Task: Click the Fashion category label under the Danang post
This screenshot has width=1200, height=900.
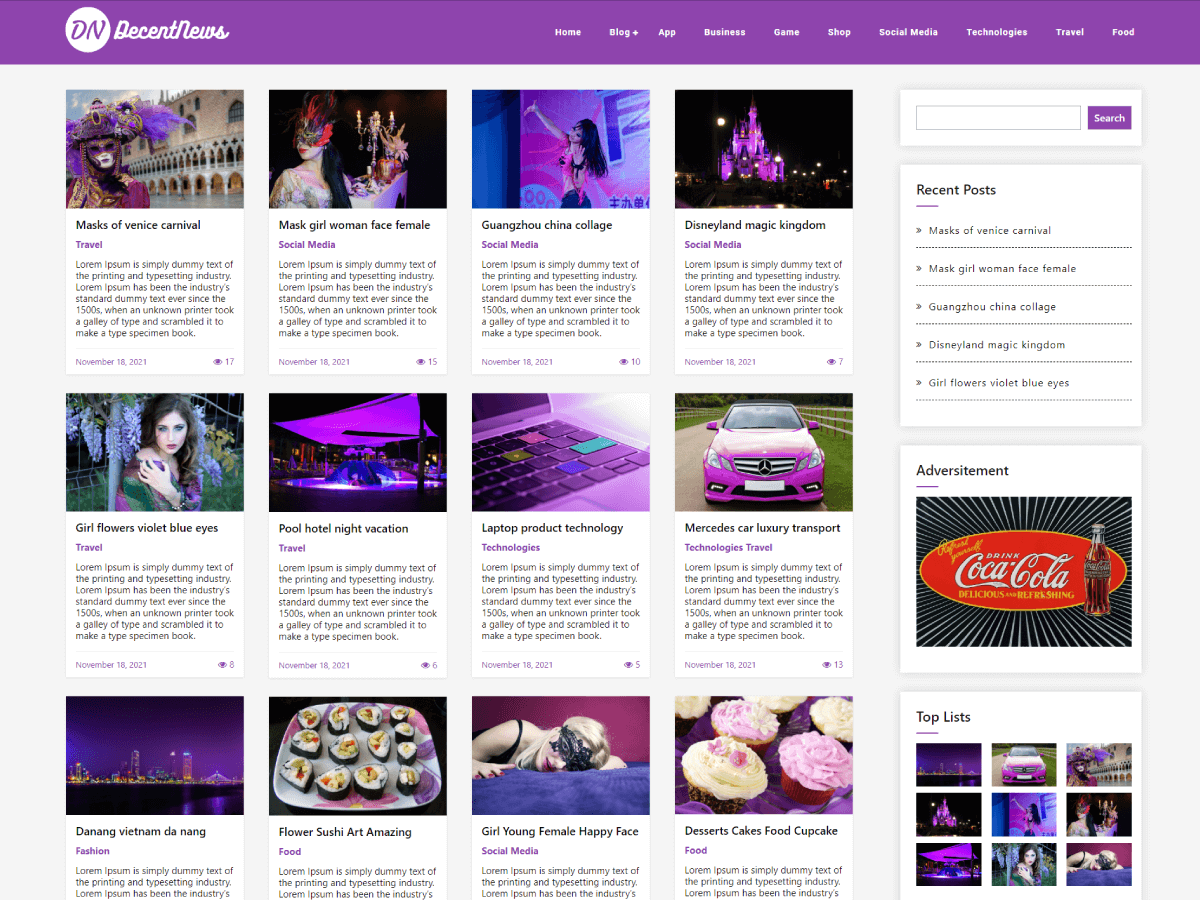Action: [x=92, y=851]
